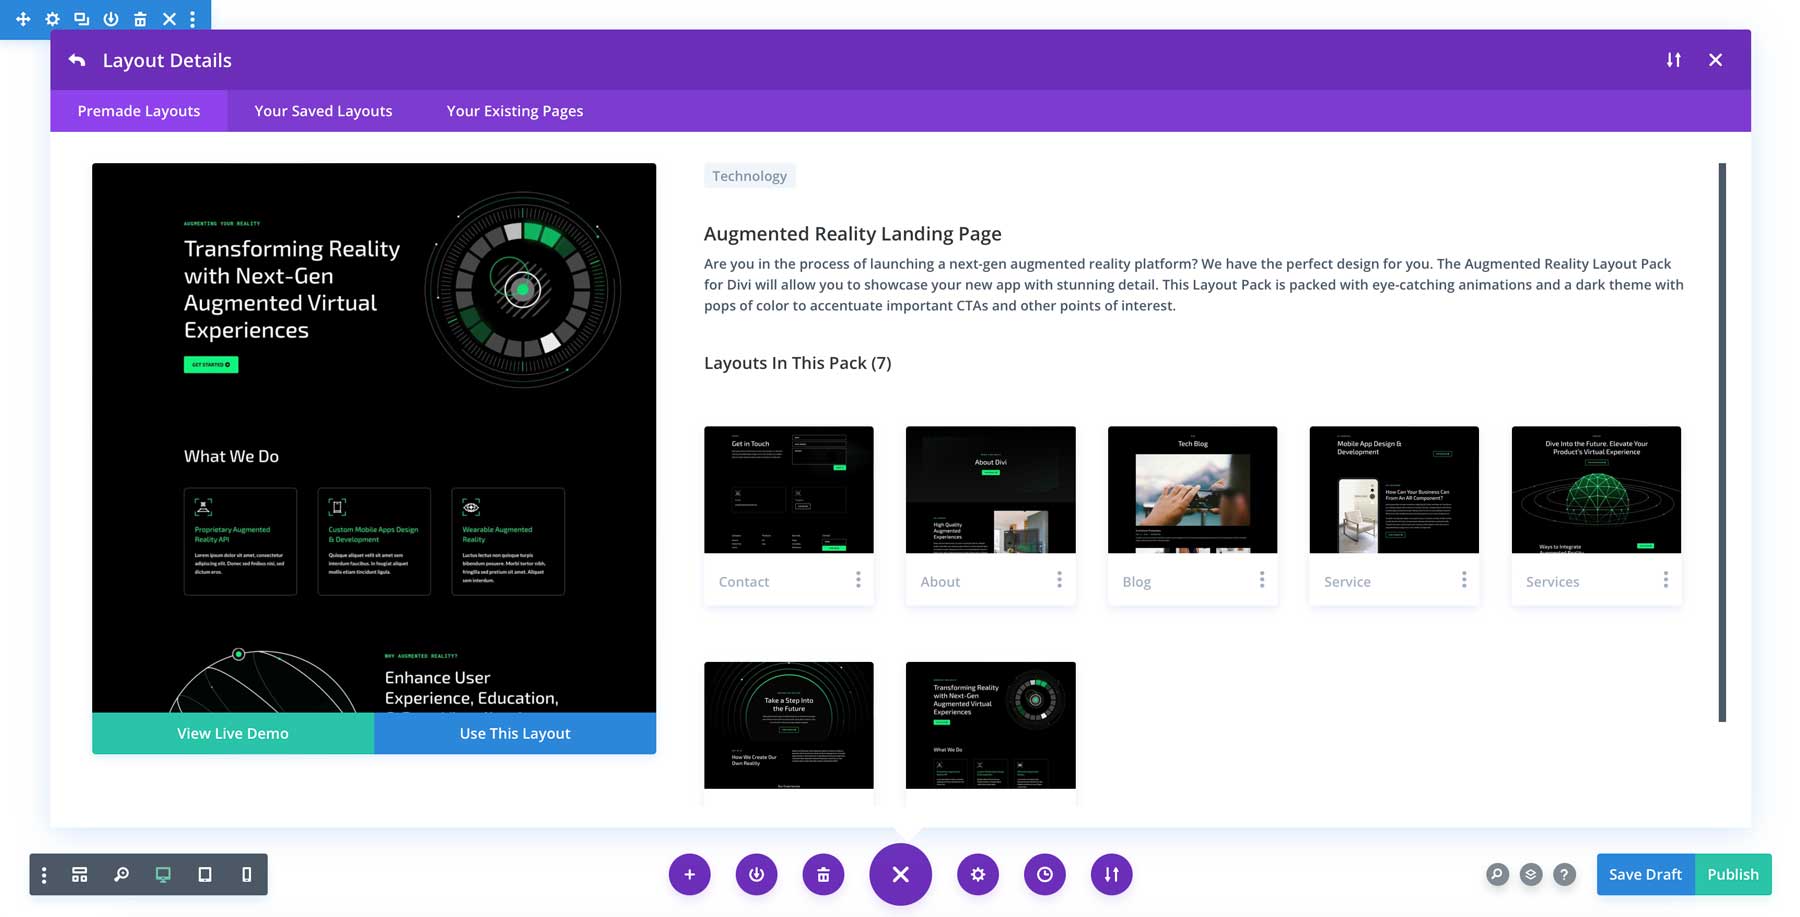This screenshot has height=917, width=1800.
Task: Click the wireframe view icon in bottom-left toolbar
Action: [x=80, y=874]
